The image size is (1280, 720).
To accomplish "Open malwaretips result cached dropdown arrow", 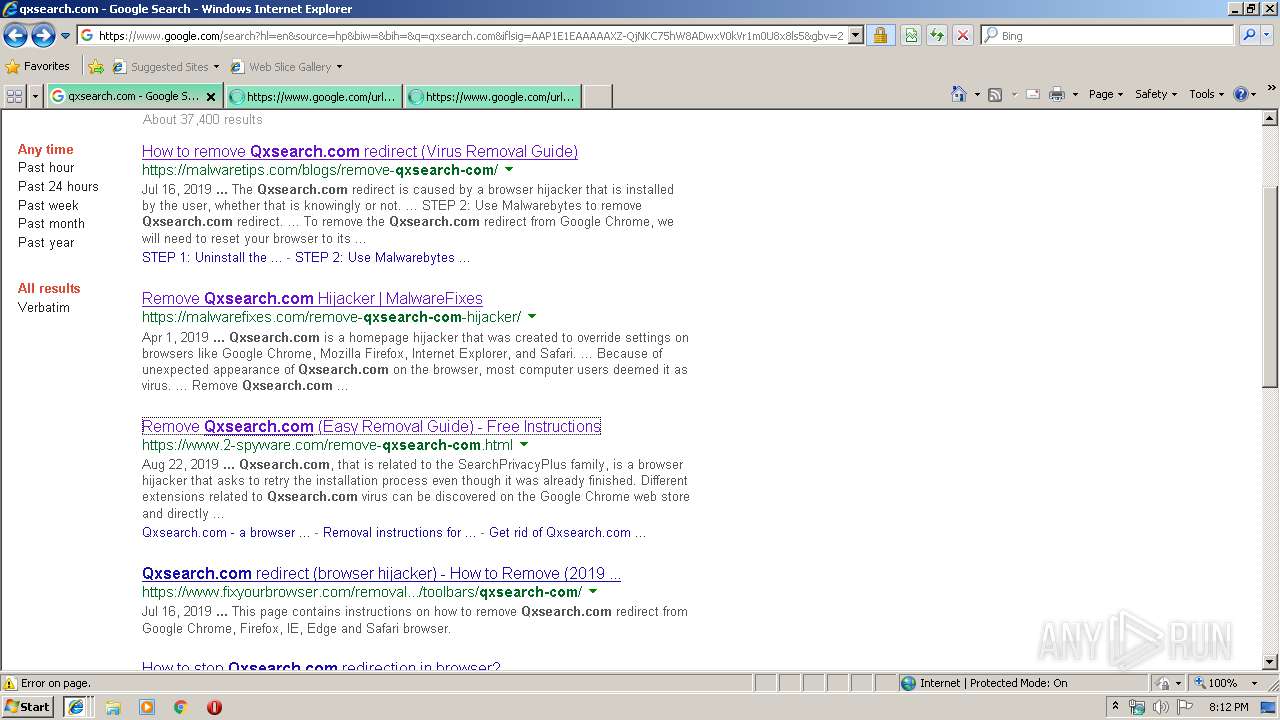I will tap(509, 170).
